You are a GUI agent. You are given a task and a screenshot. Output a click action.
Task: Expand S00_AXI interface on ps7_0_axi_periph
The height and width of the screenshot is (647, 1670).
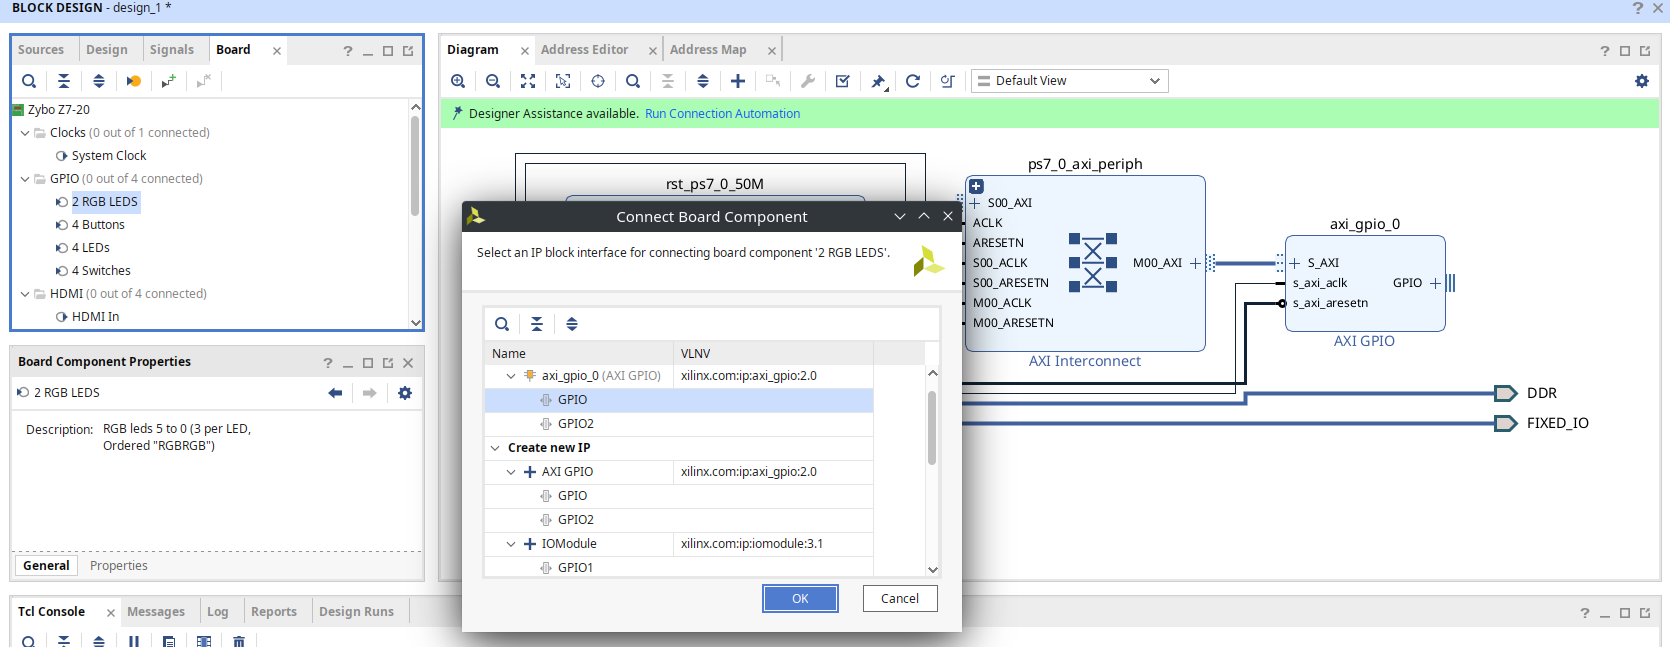point(975,203)
